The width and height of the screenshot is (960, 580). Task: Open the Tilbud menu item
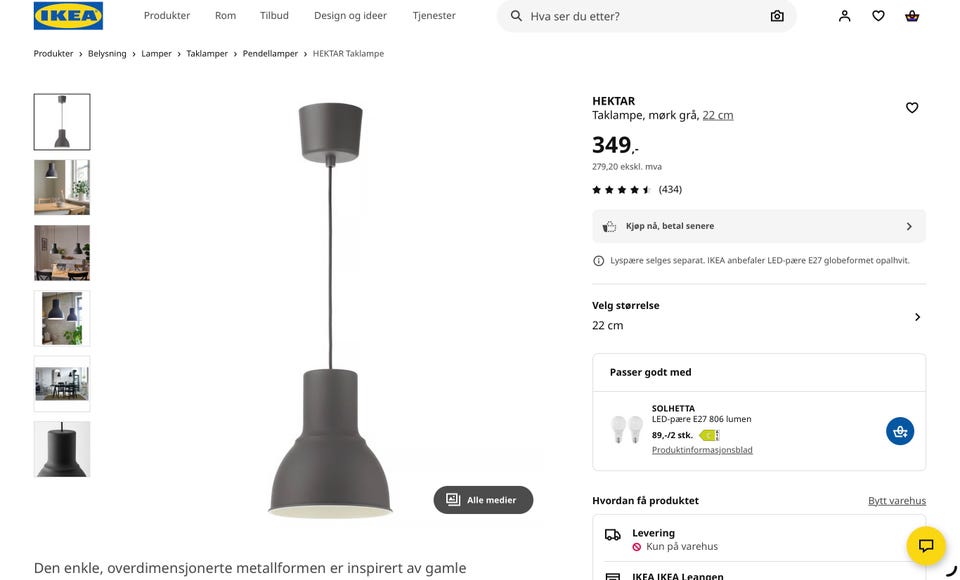[x=274, y=16]
